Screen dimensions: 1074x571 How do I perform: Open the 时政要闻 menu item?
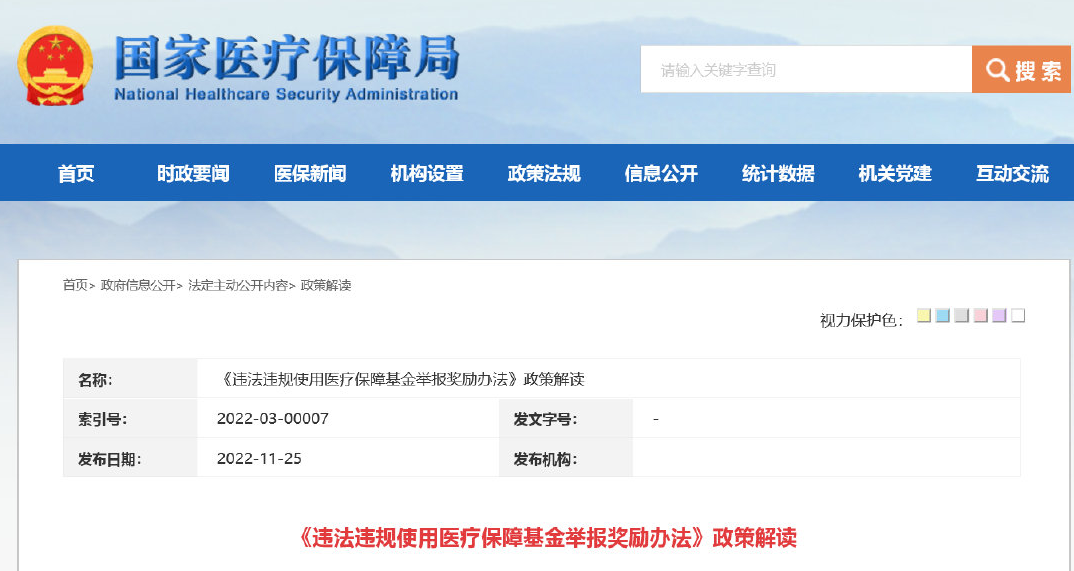193,173
